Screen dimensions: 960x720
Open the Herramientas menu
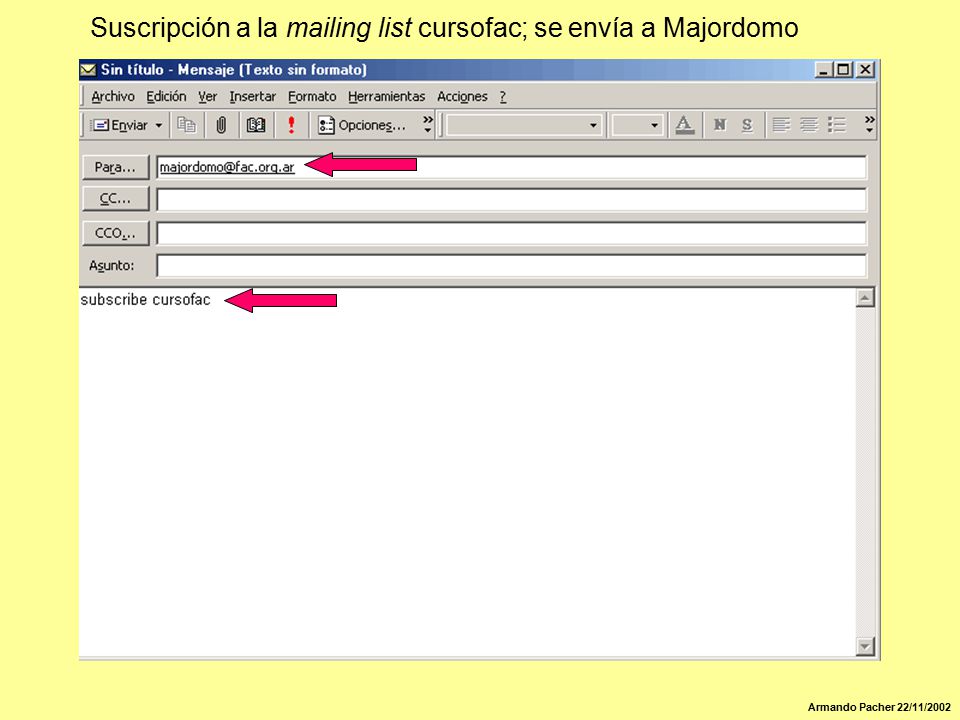click(386, 97)
